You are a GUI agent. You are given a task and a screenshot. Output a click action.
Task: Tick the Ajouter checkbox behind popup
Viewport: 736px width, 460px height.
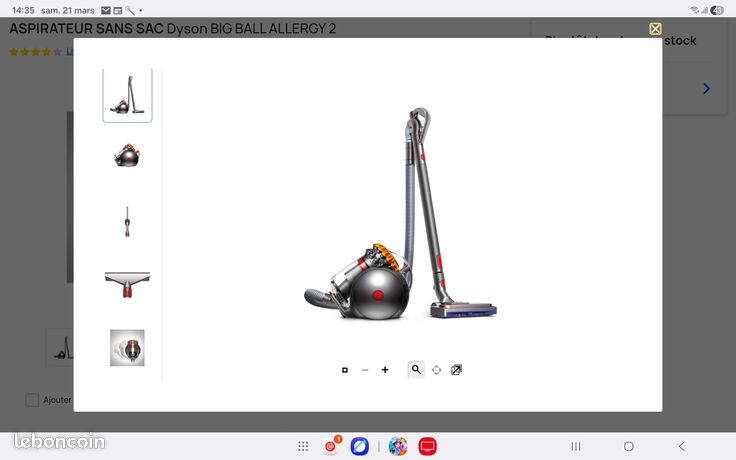32,400
